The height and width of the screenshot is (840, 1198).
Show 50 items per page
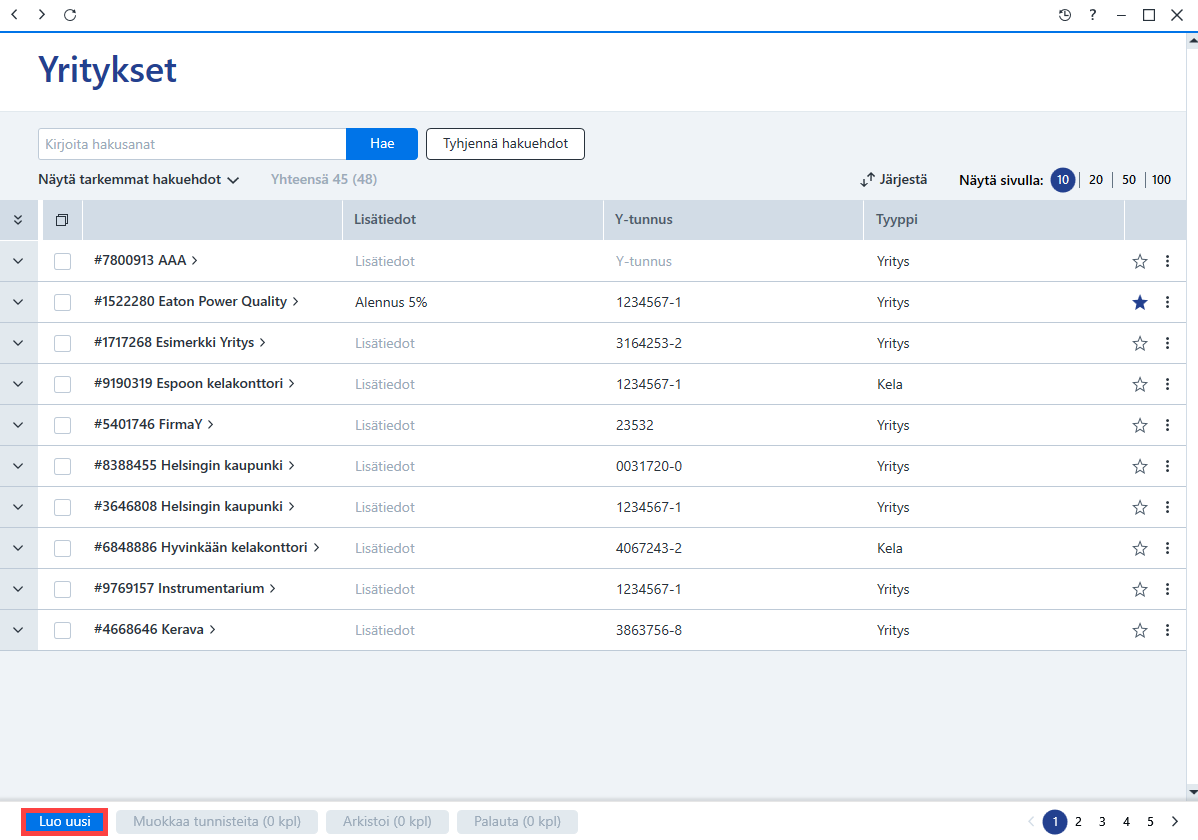pos(1128,180)
